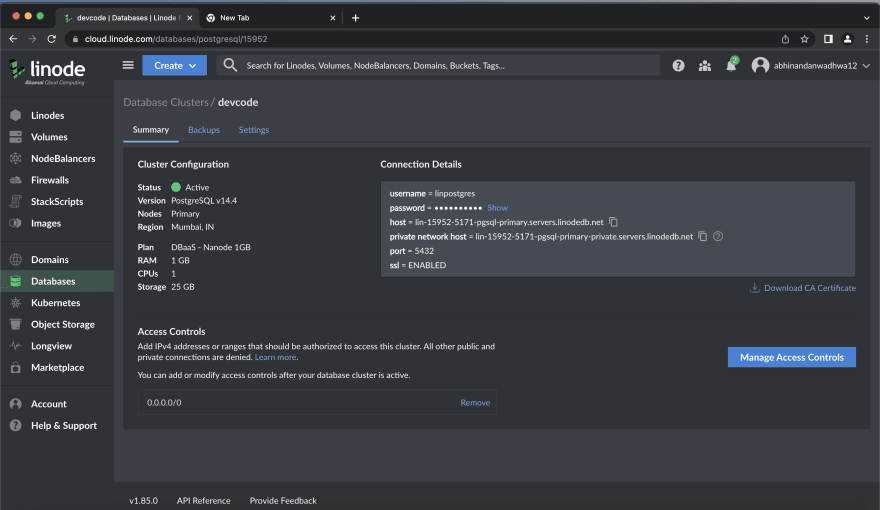The image size is (880, 510).
Task: Show the database password
Action: (497, 208)
